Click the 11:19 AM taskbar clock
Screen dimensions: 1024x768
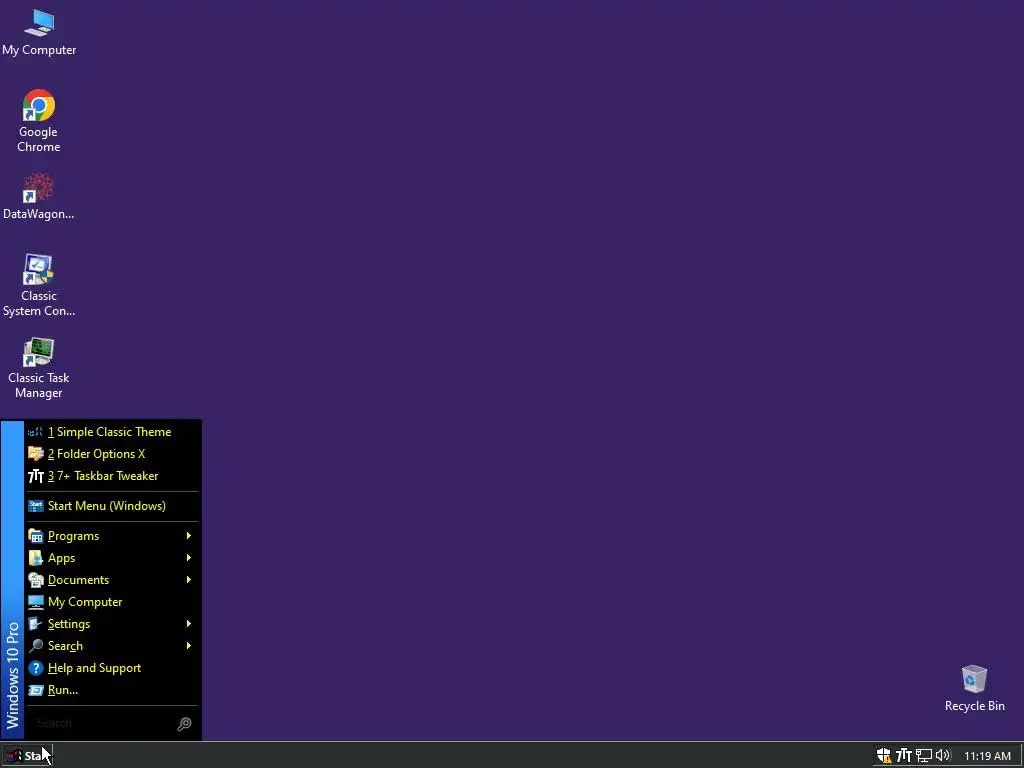(987, 756)
